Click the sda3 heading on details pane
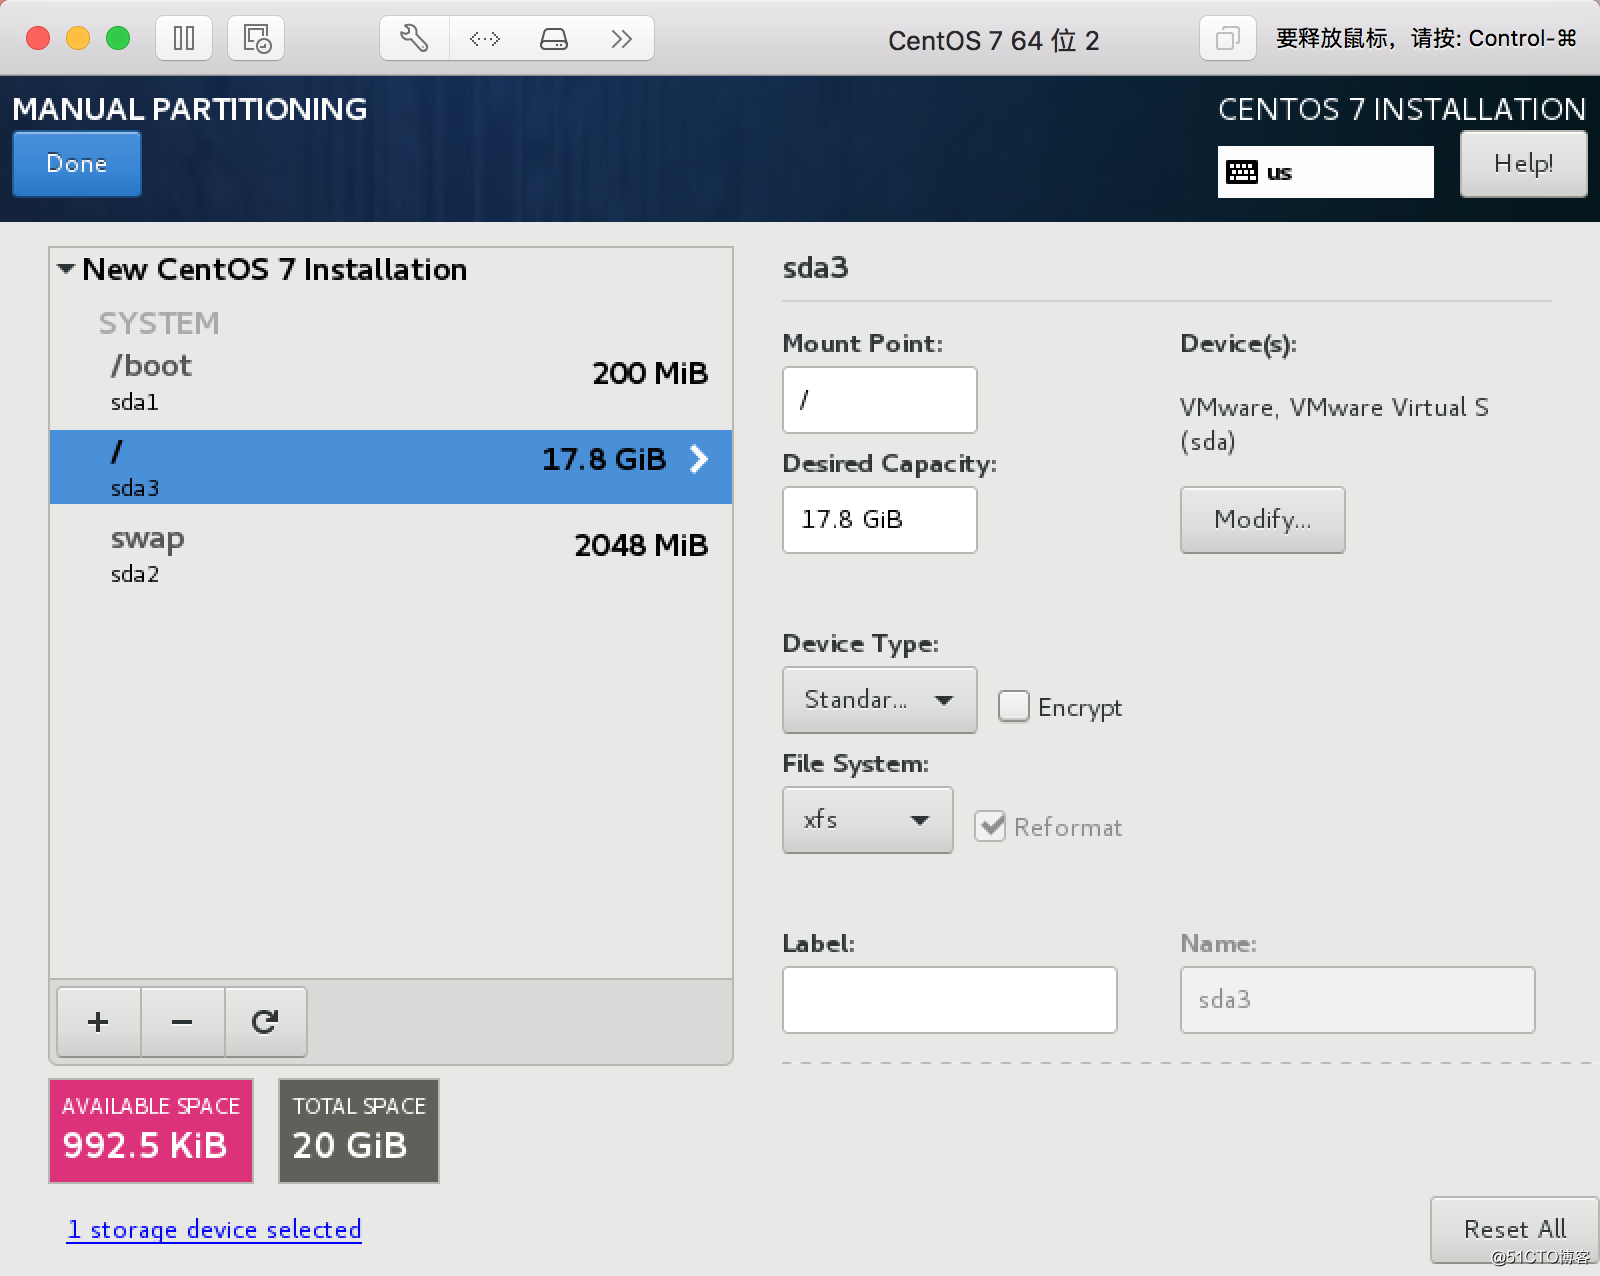 815,268
